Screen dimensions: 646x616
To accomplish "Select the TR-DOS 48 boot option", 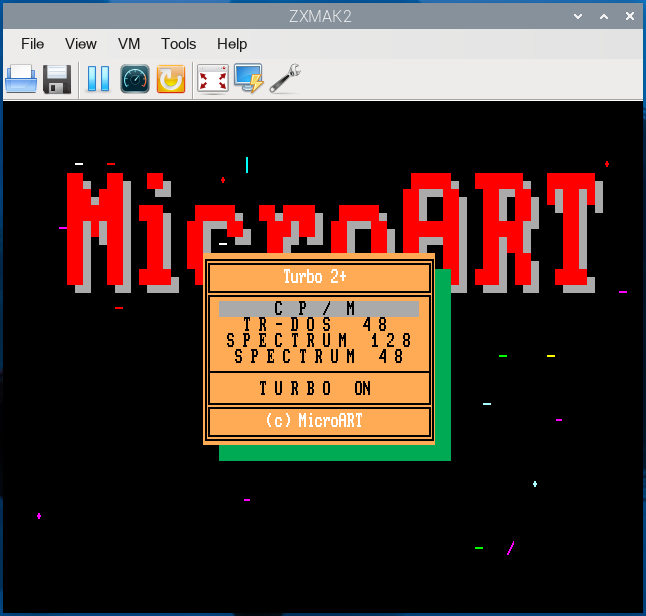I will 315,325.
